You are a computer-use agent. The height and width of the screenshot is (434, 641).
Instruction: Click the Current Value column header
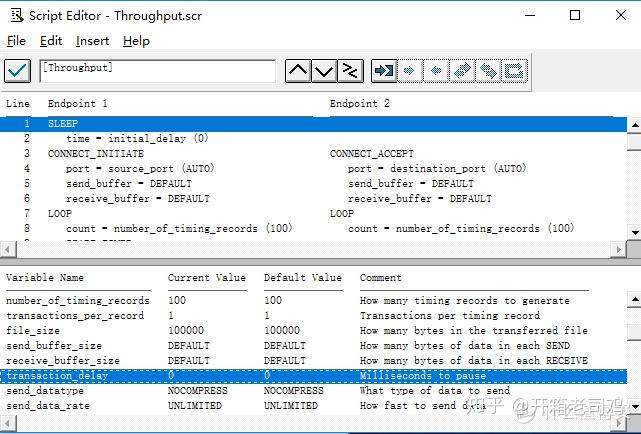pos(206,278)
